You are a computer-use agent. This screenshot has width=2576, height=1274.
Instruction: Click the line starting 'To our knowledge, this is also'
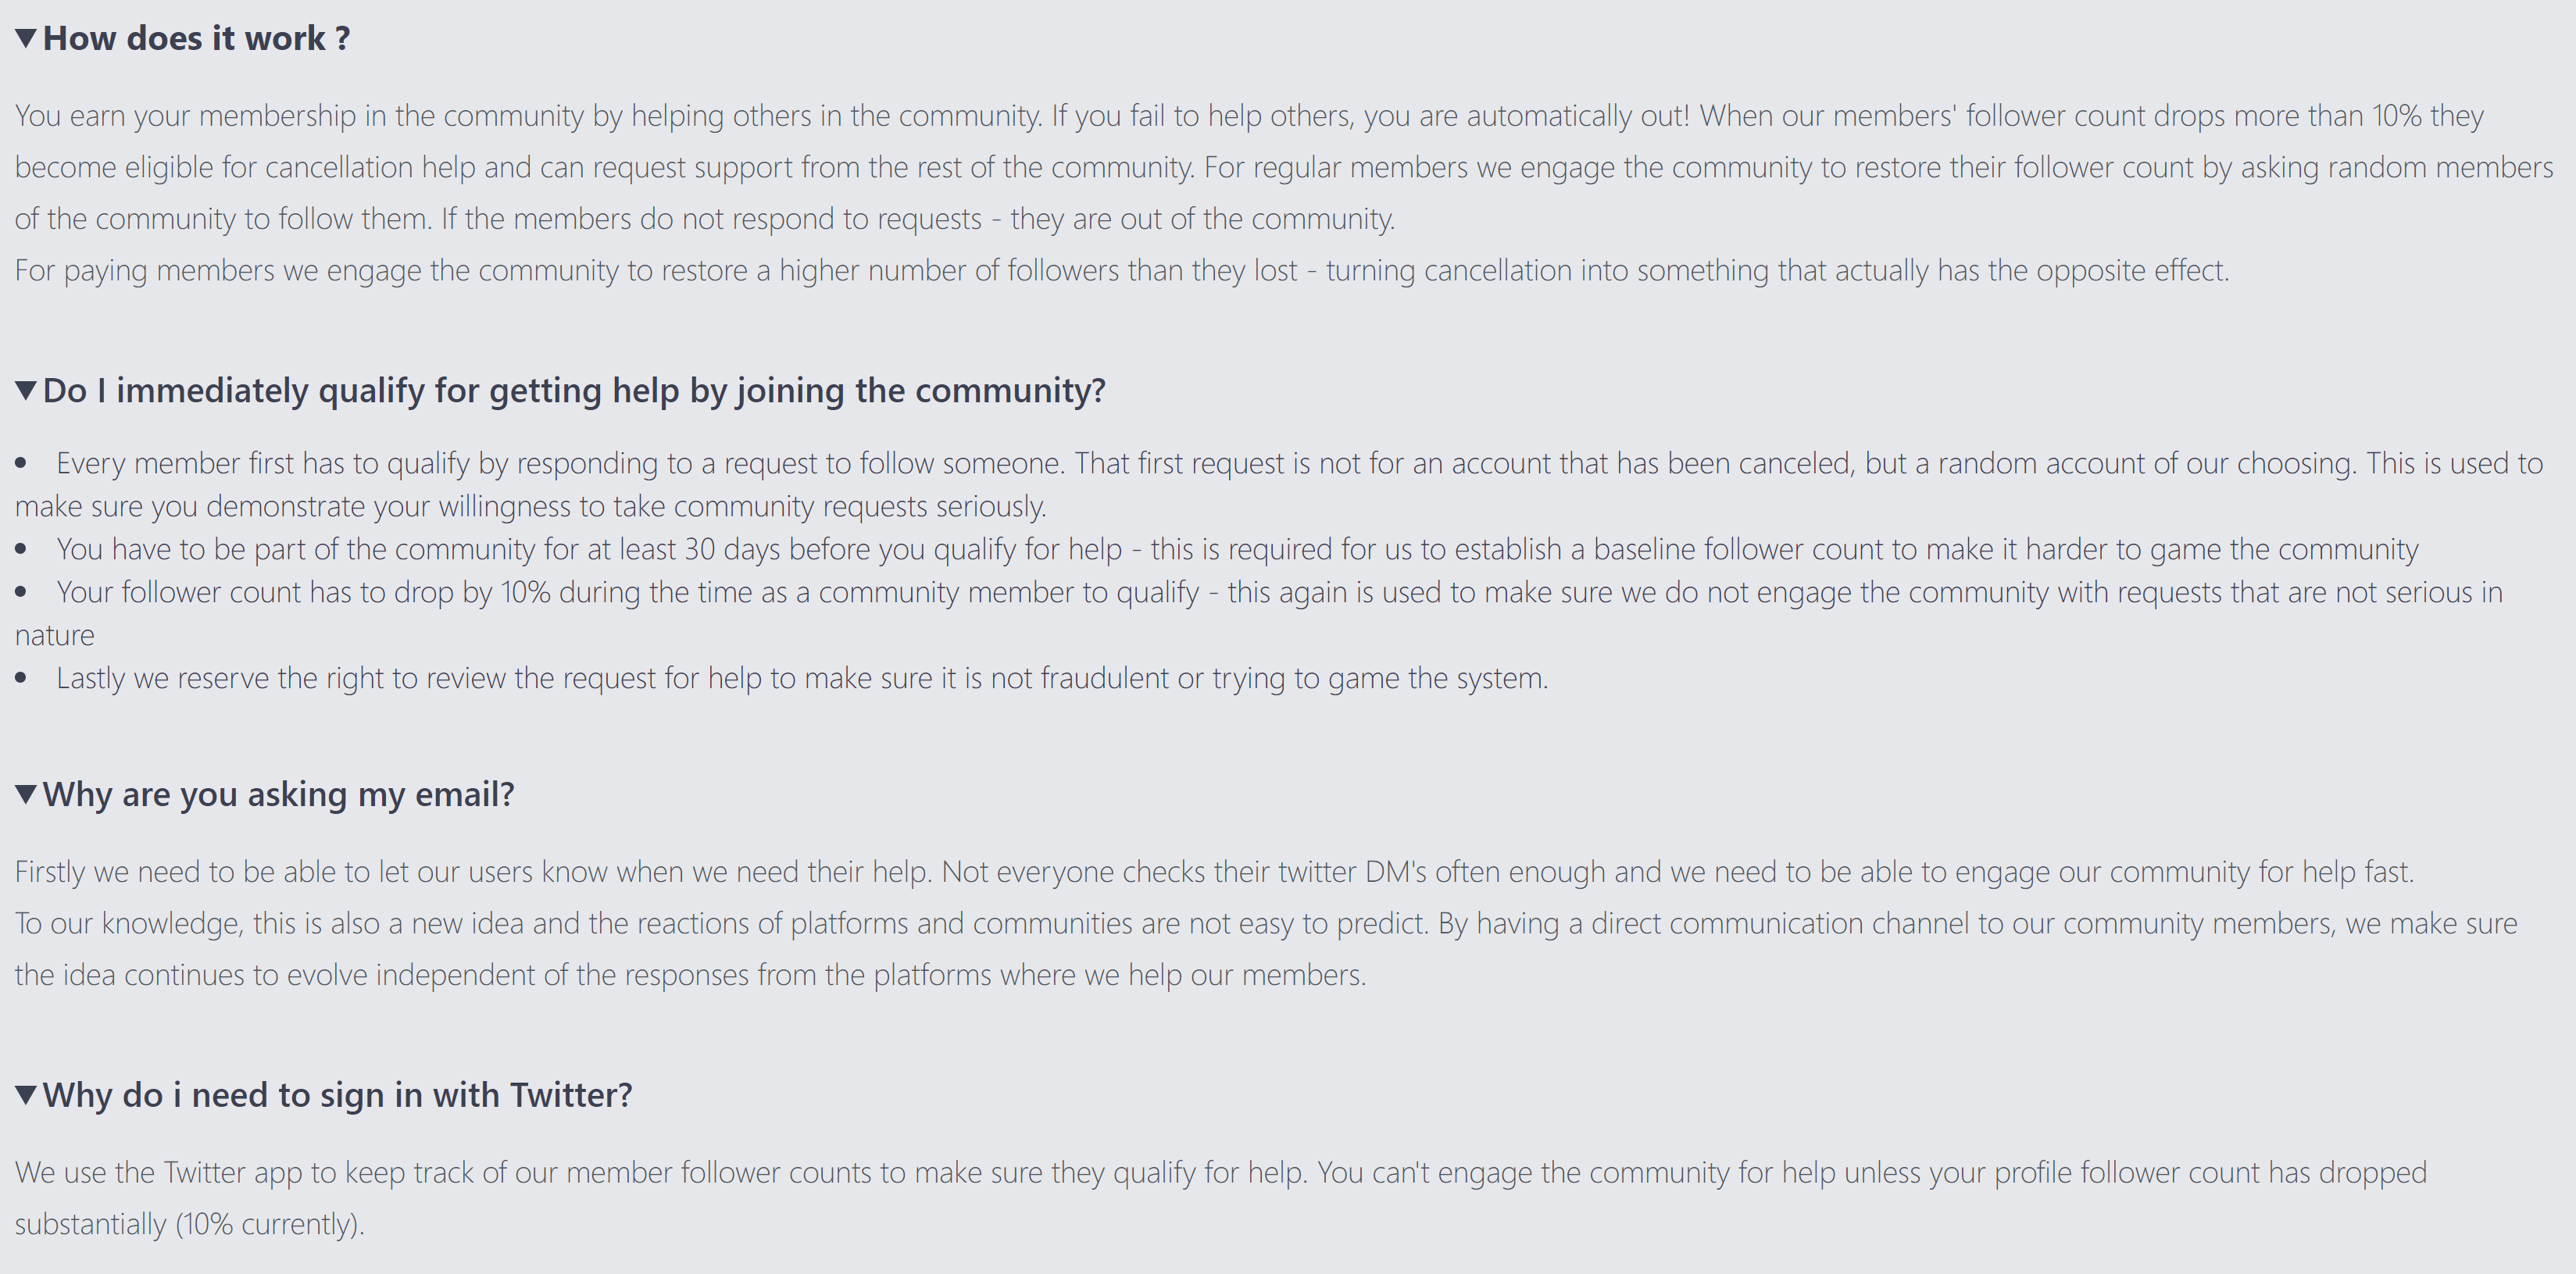[1266, 949]
